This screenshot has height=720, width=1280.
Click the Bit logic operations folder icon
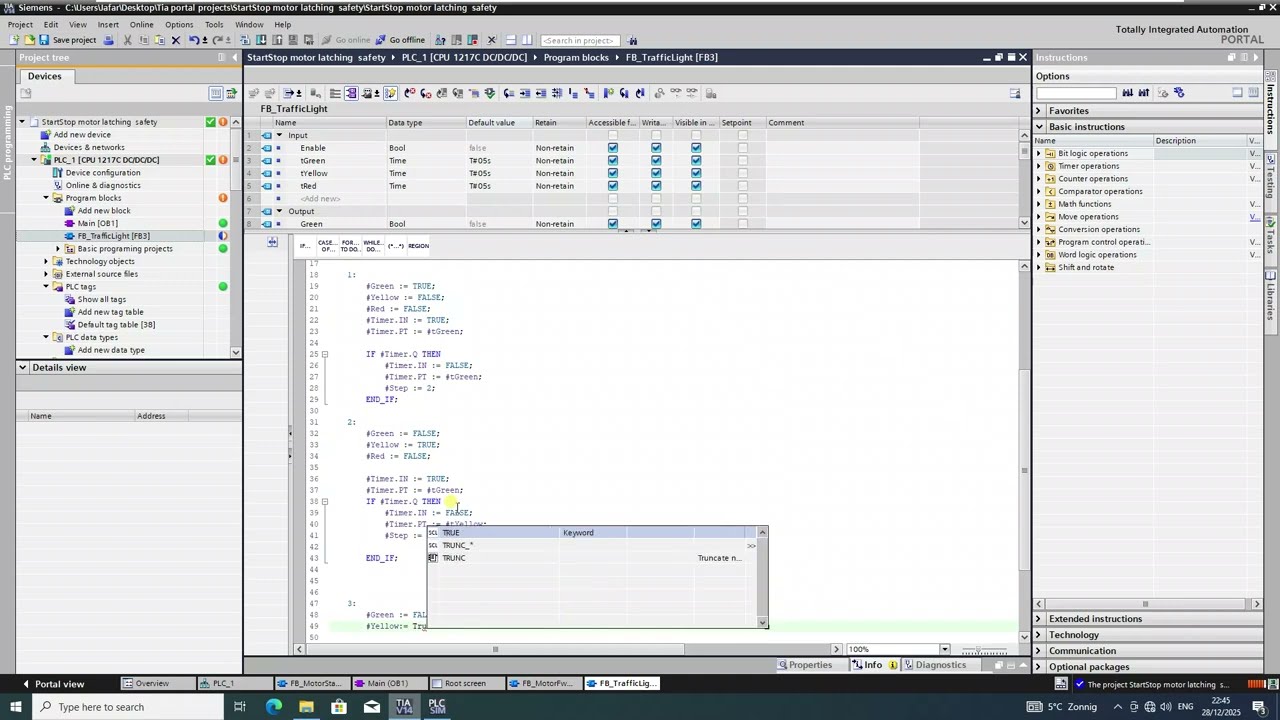point(1050,153)
